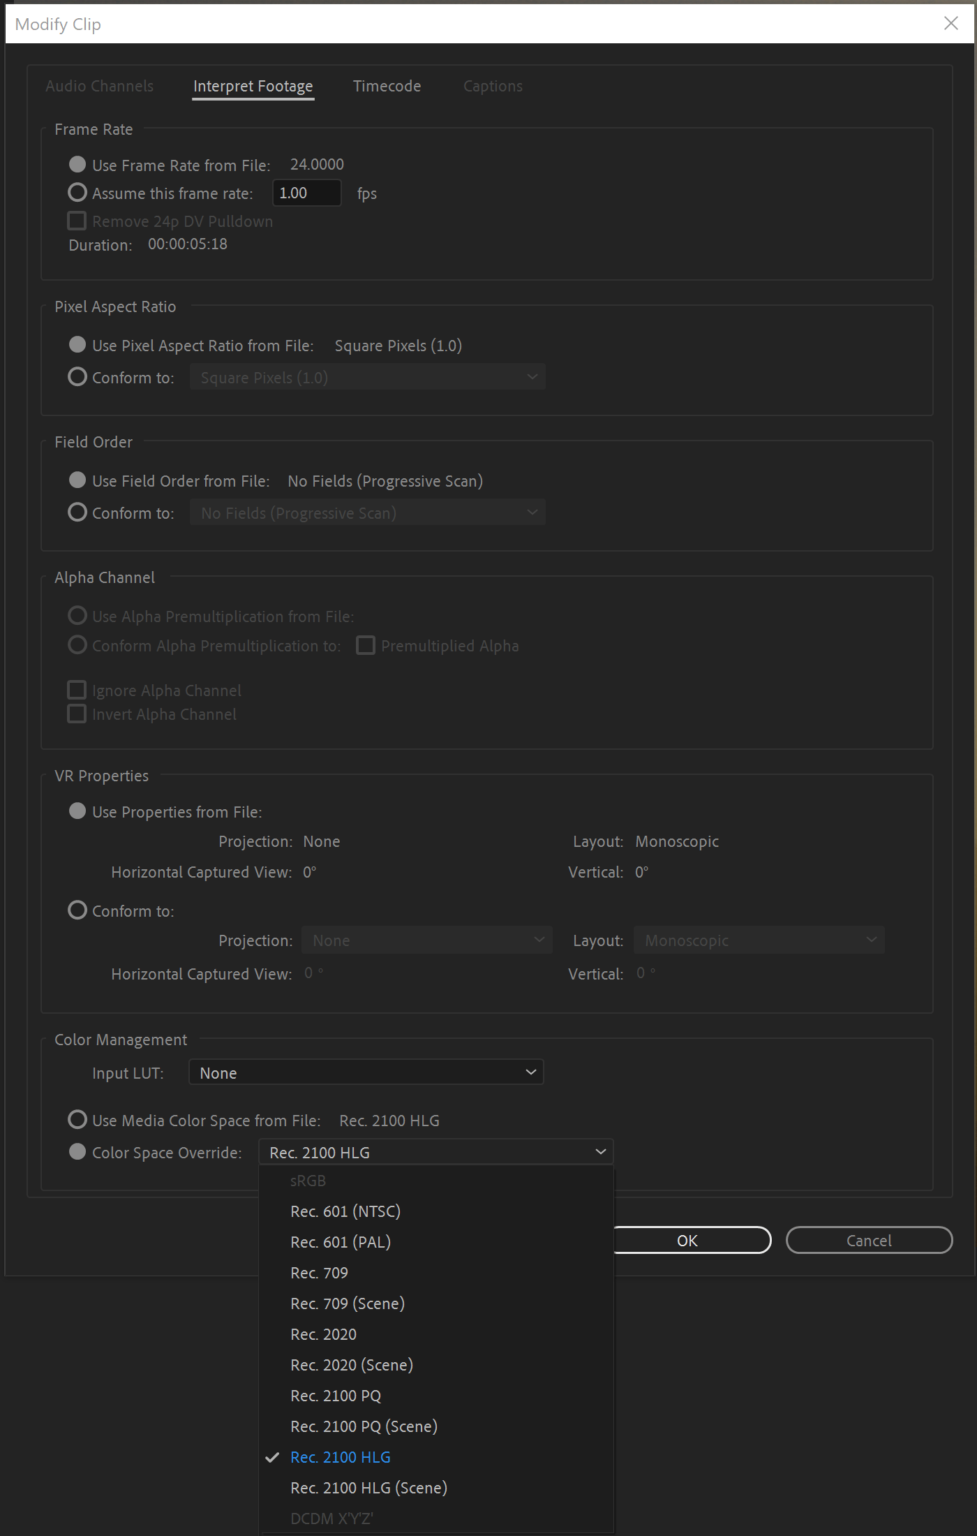Select Conform to under Field Order
The height and width of the screenshot is (1536, 977).
[x=77, y=511]
